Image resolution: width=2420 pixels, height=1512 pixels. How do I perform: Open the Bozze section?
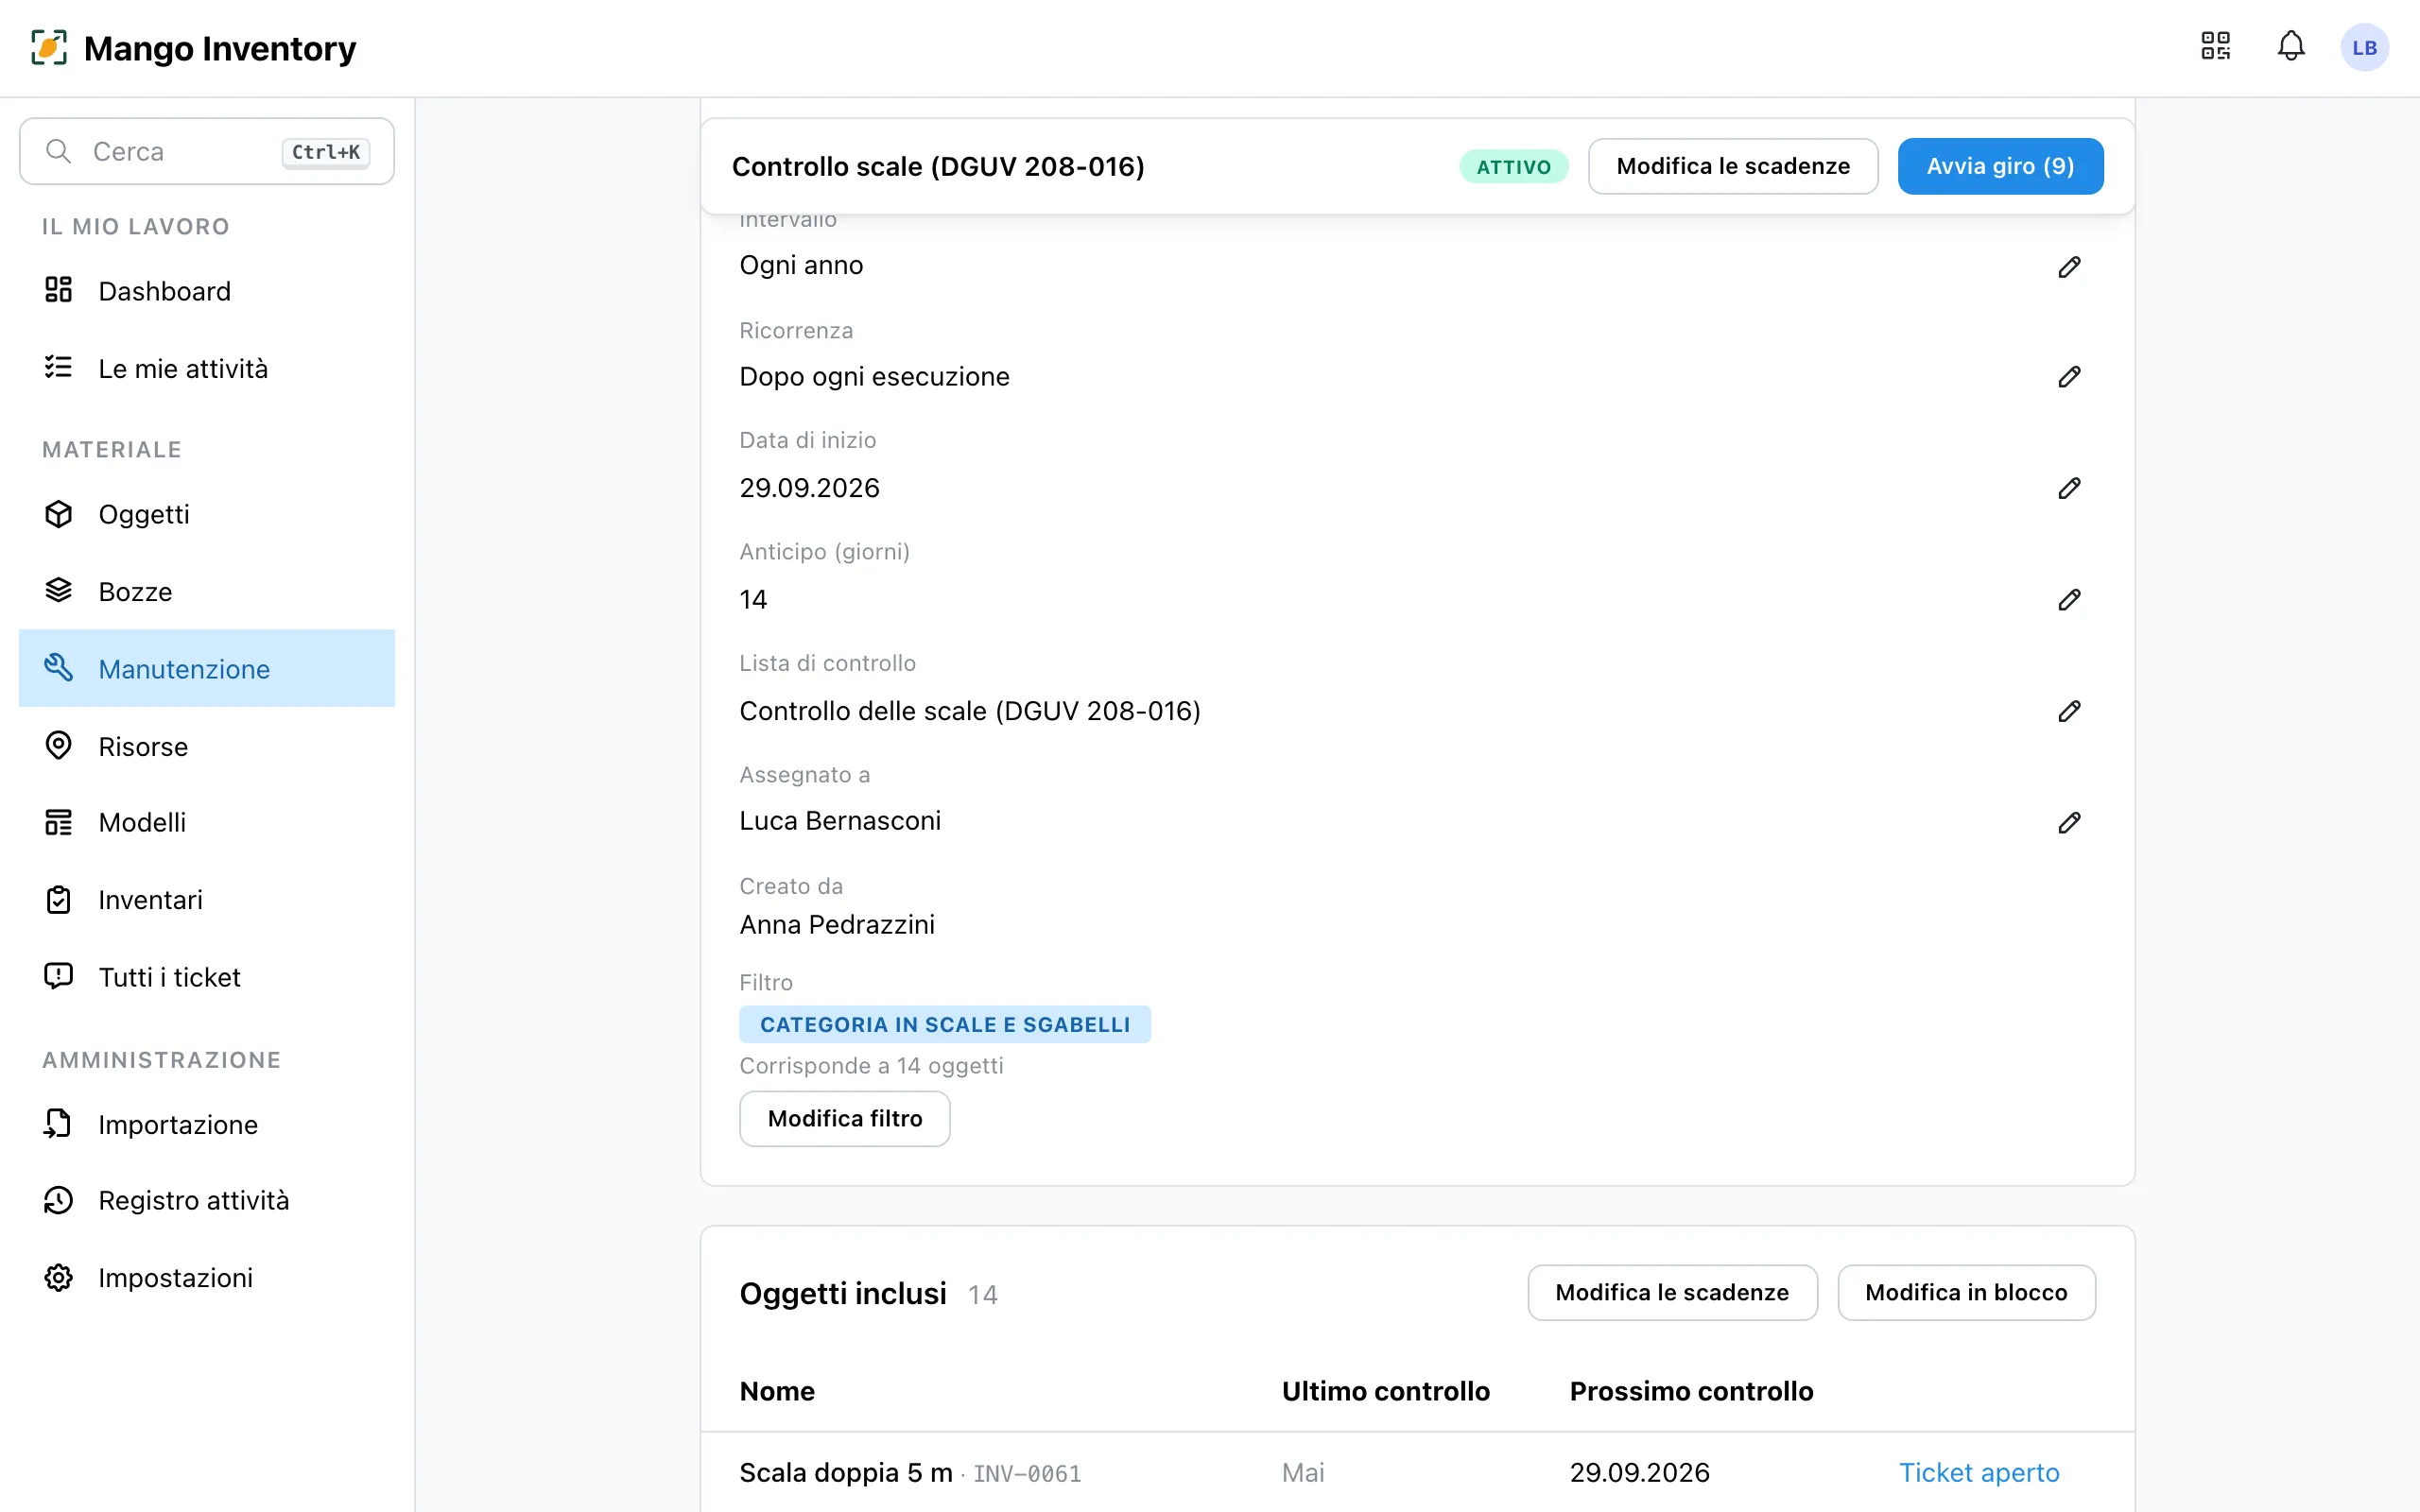click(207, 591)
